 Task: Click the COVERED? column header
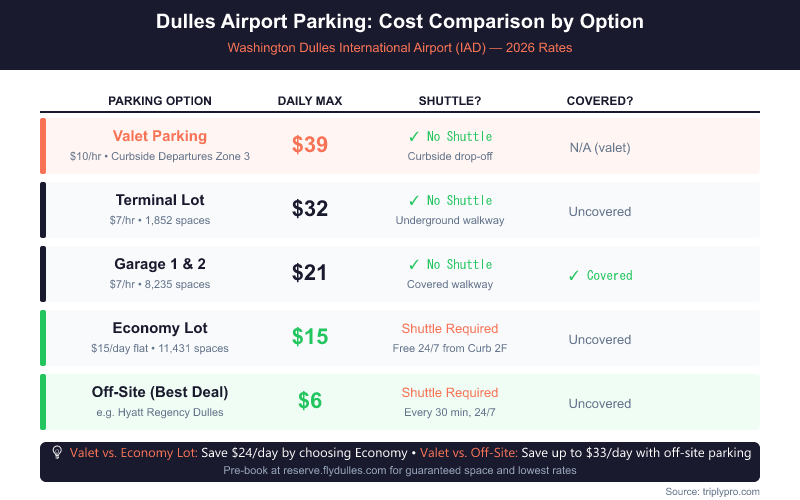[600, 100]
